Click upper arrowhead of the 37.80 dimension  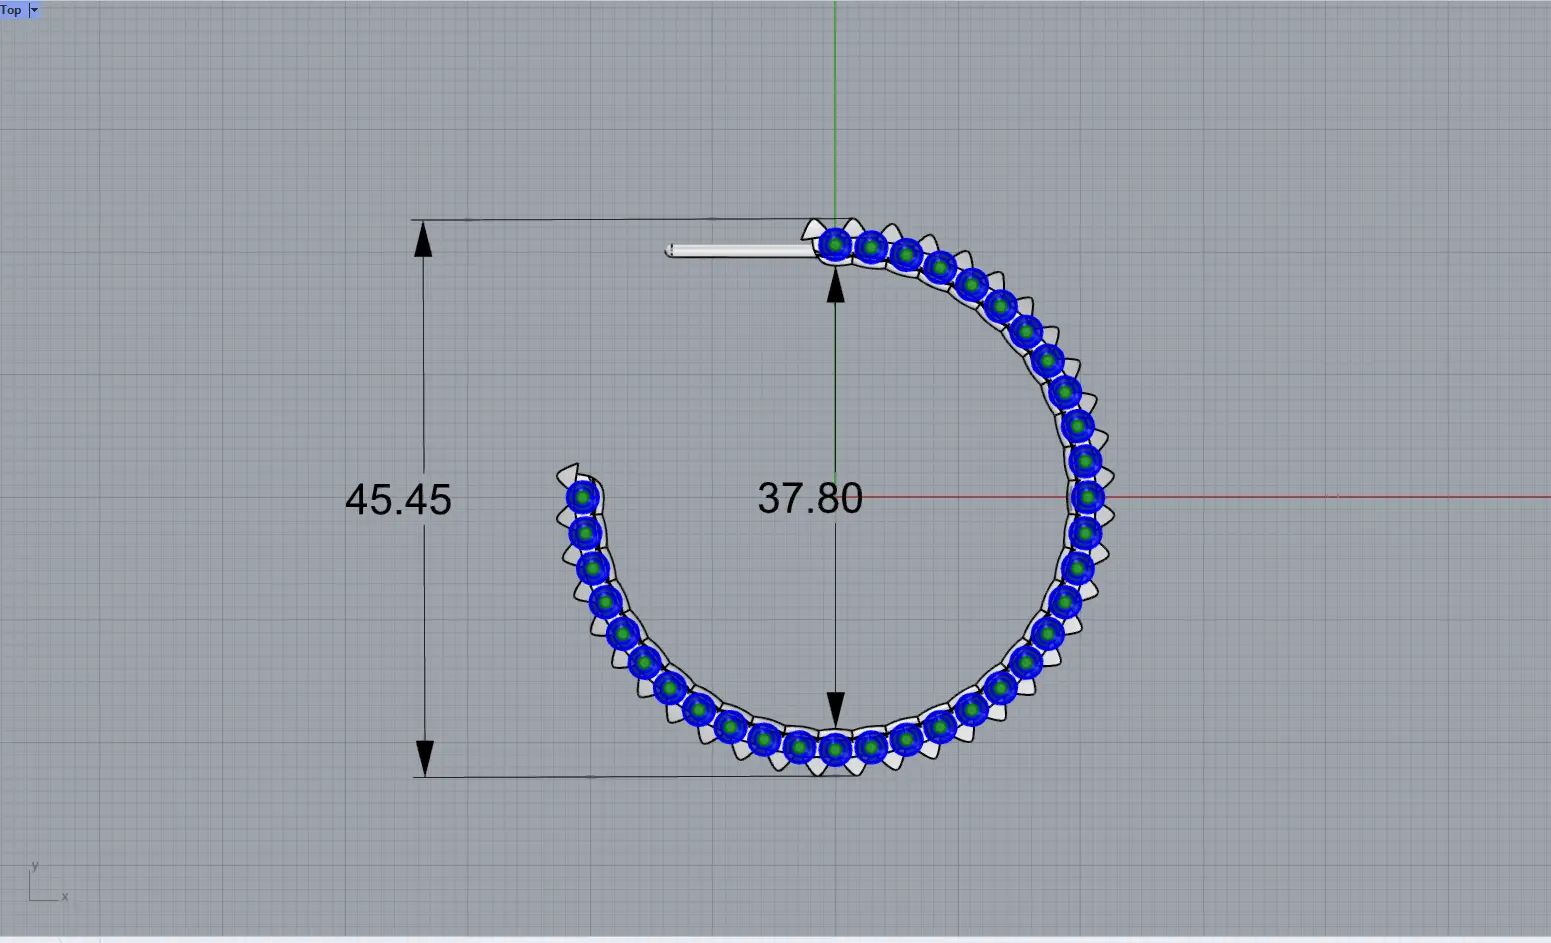(835, 285)
